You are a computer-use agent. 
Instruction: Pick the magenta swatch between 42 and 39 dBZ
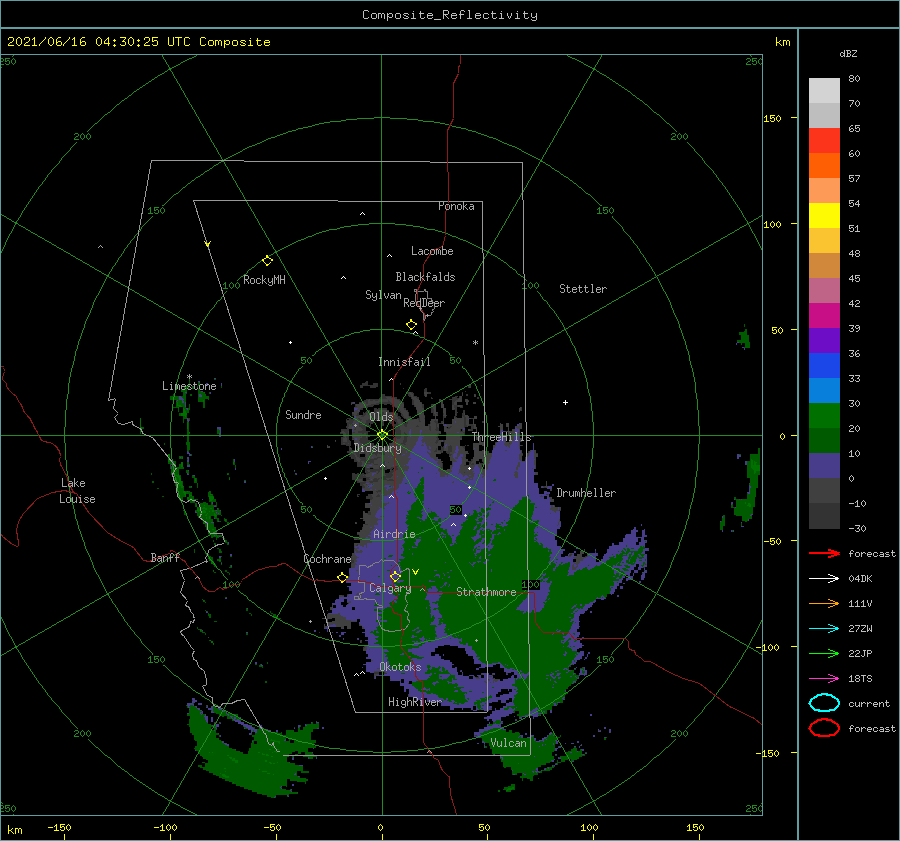coord(824,316)
